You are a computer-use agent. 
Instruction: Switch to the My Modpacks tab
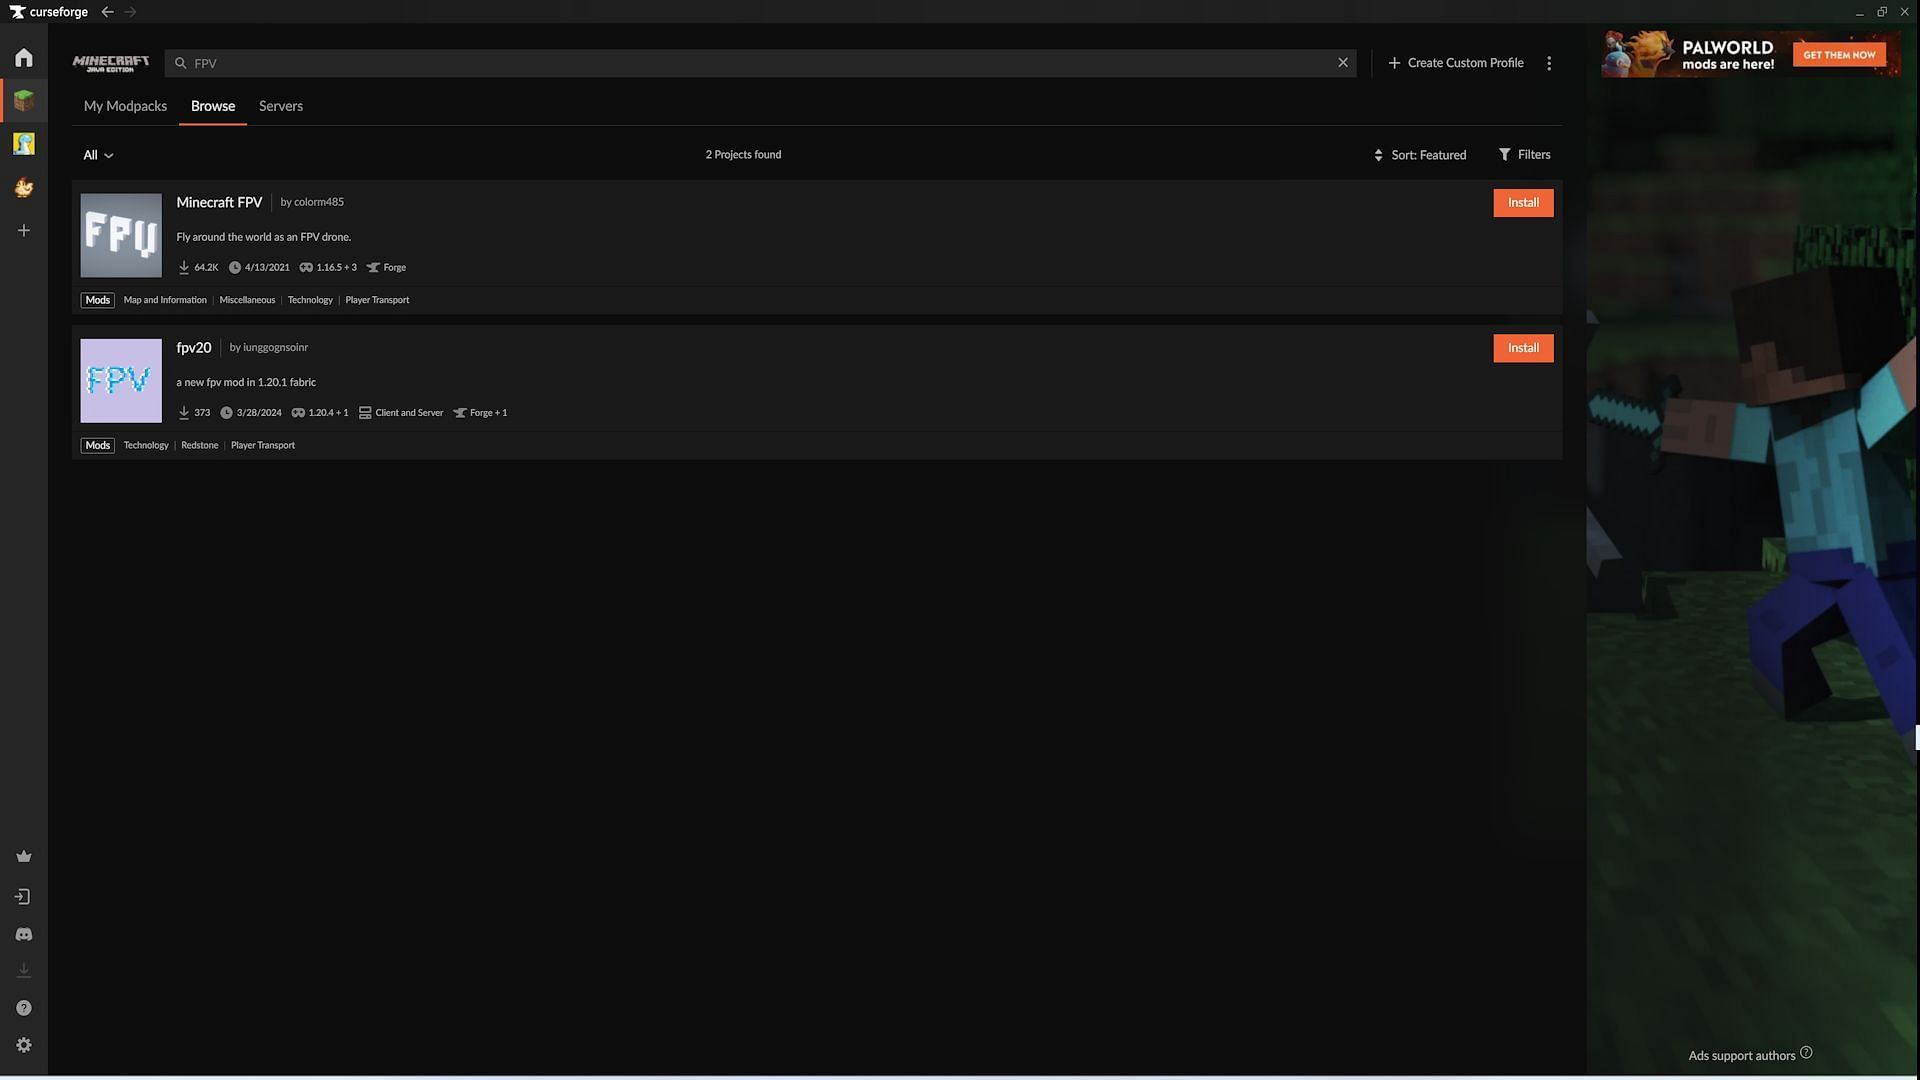coord(125,106)
